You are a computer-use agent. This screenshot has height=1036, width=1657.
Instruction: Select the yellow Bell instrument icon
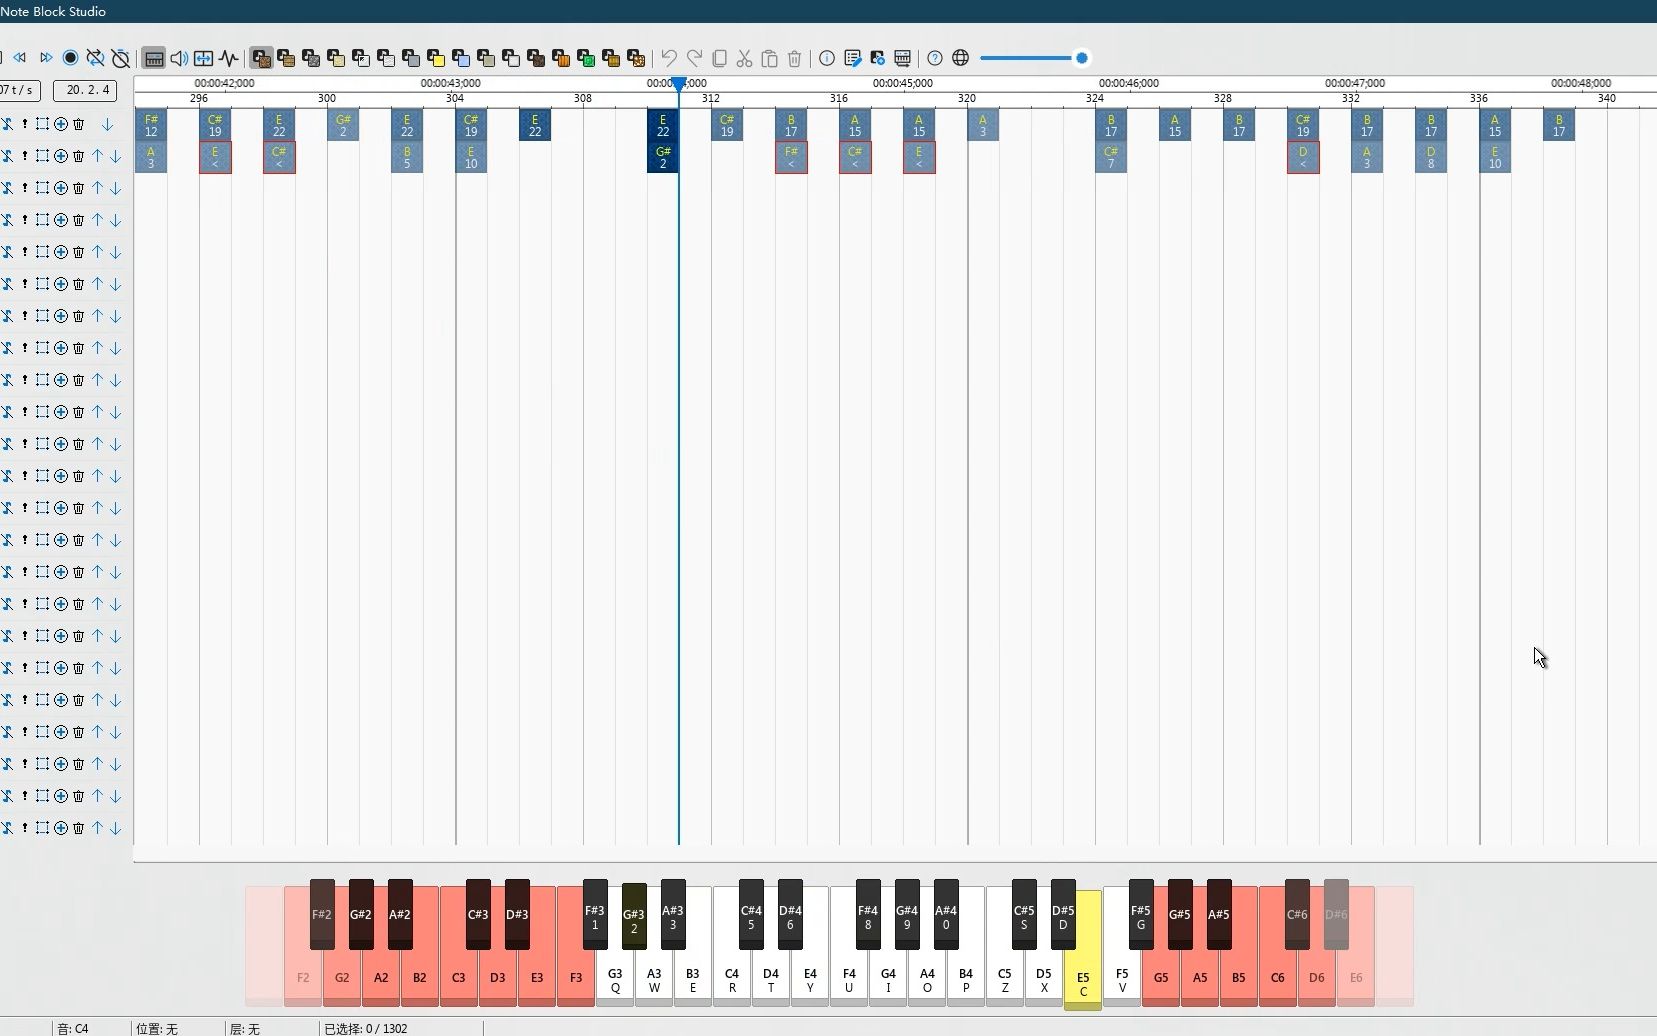tap(436, 58)
